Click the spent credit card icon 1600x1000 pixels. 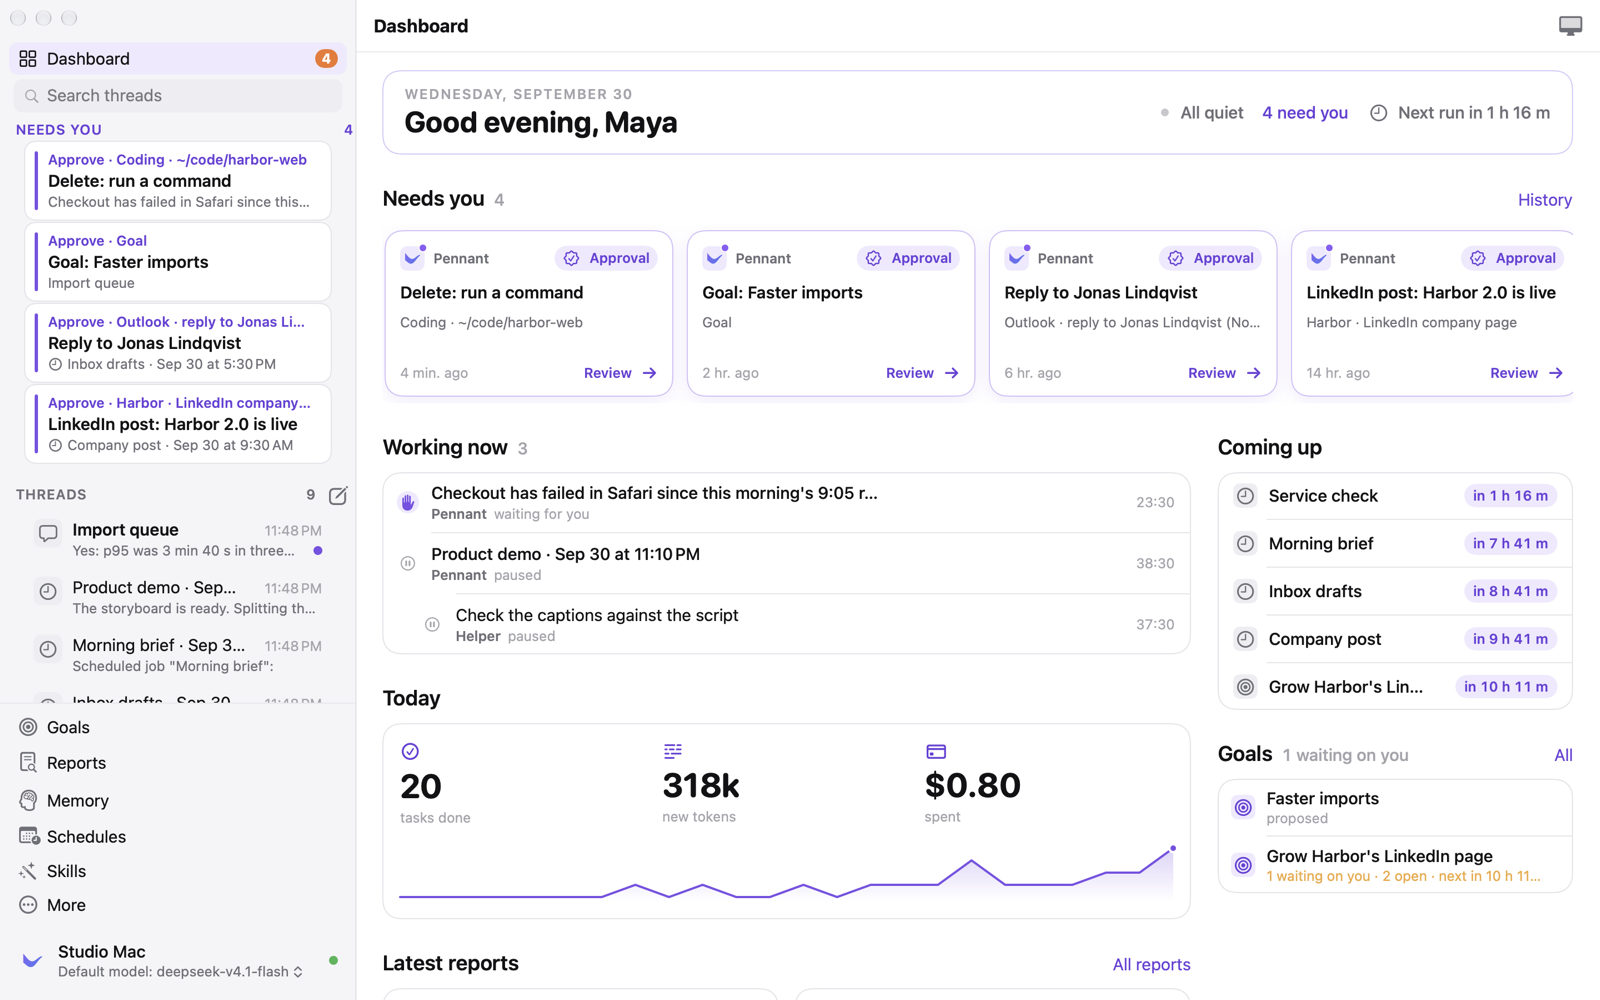coord(936,752)
